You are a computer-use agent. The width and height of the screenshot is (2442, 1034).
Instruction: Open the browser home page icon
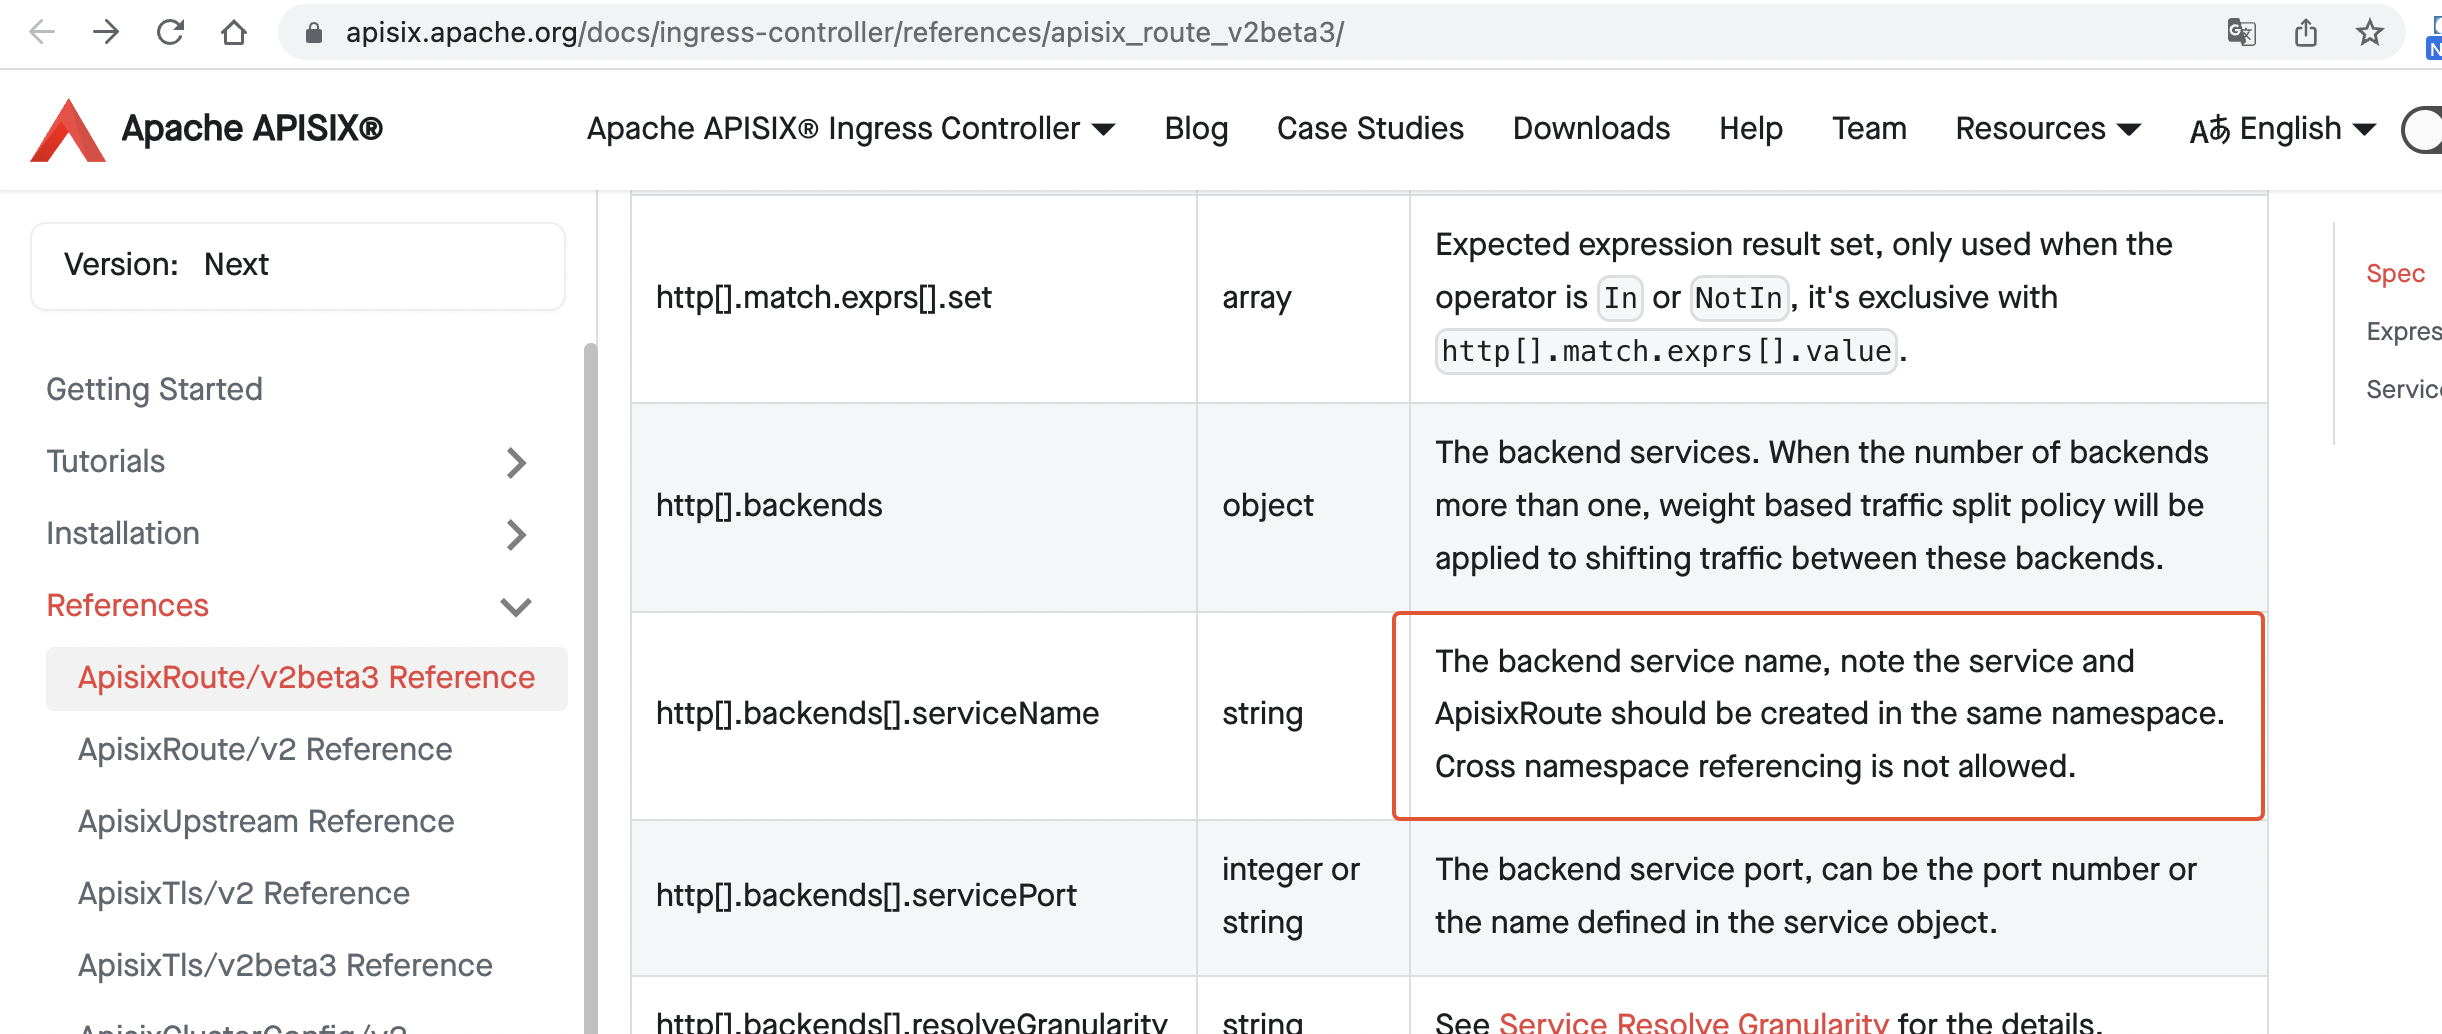(234, 32)
